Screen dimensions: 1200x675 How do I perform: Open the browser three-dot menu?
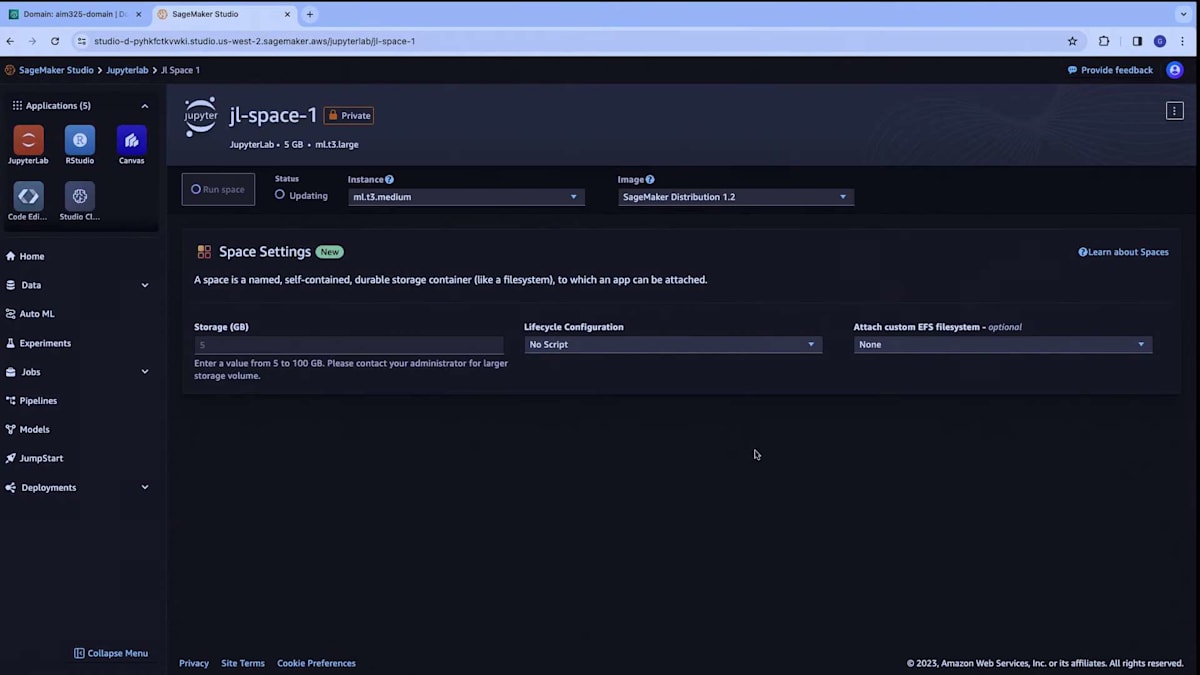click(1184, 41)
